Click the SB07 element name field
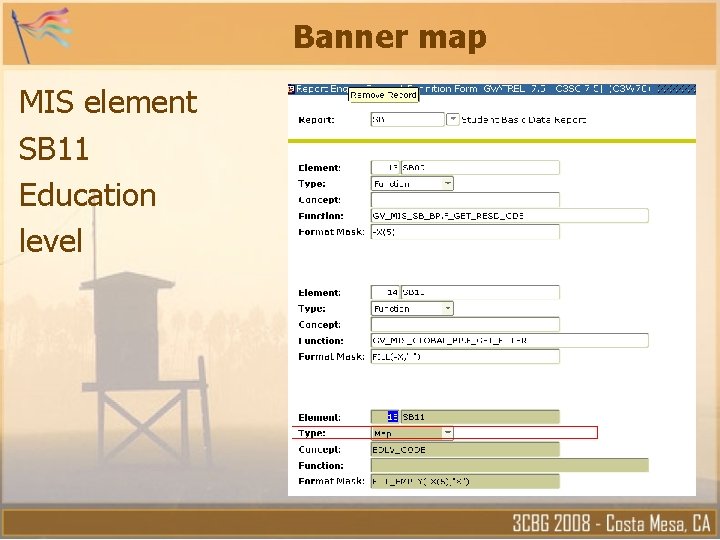This screenshot has height=540, width=720. [x=480, y=168]
